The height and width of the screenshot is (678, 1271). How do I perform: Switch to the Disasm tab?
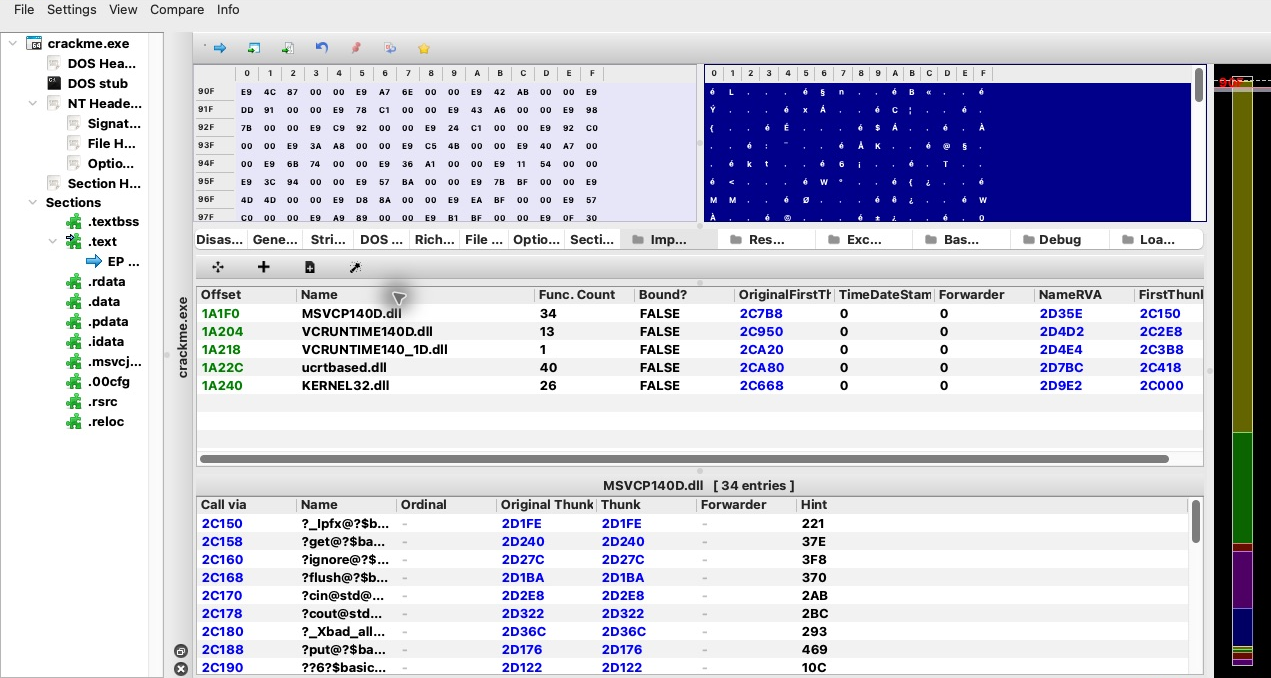[x=219, y=239]
